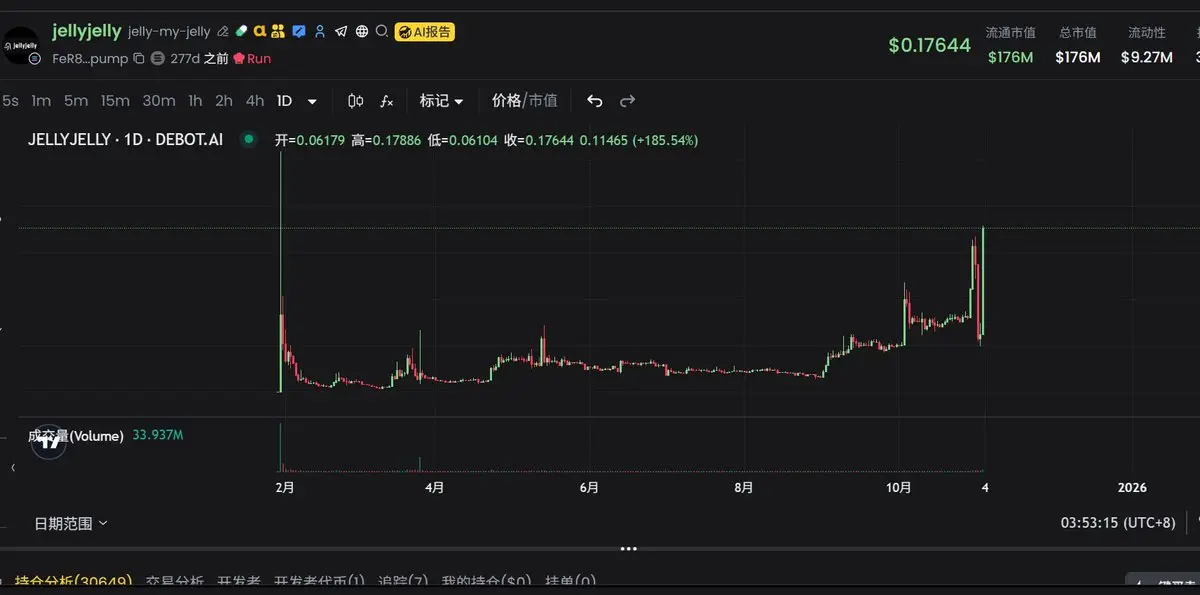Open the candlestick chart type icon
This screenshot has width=1200, height=595.
click(x=356, y=101)
